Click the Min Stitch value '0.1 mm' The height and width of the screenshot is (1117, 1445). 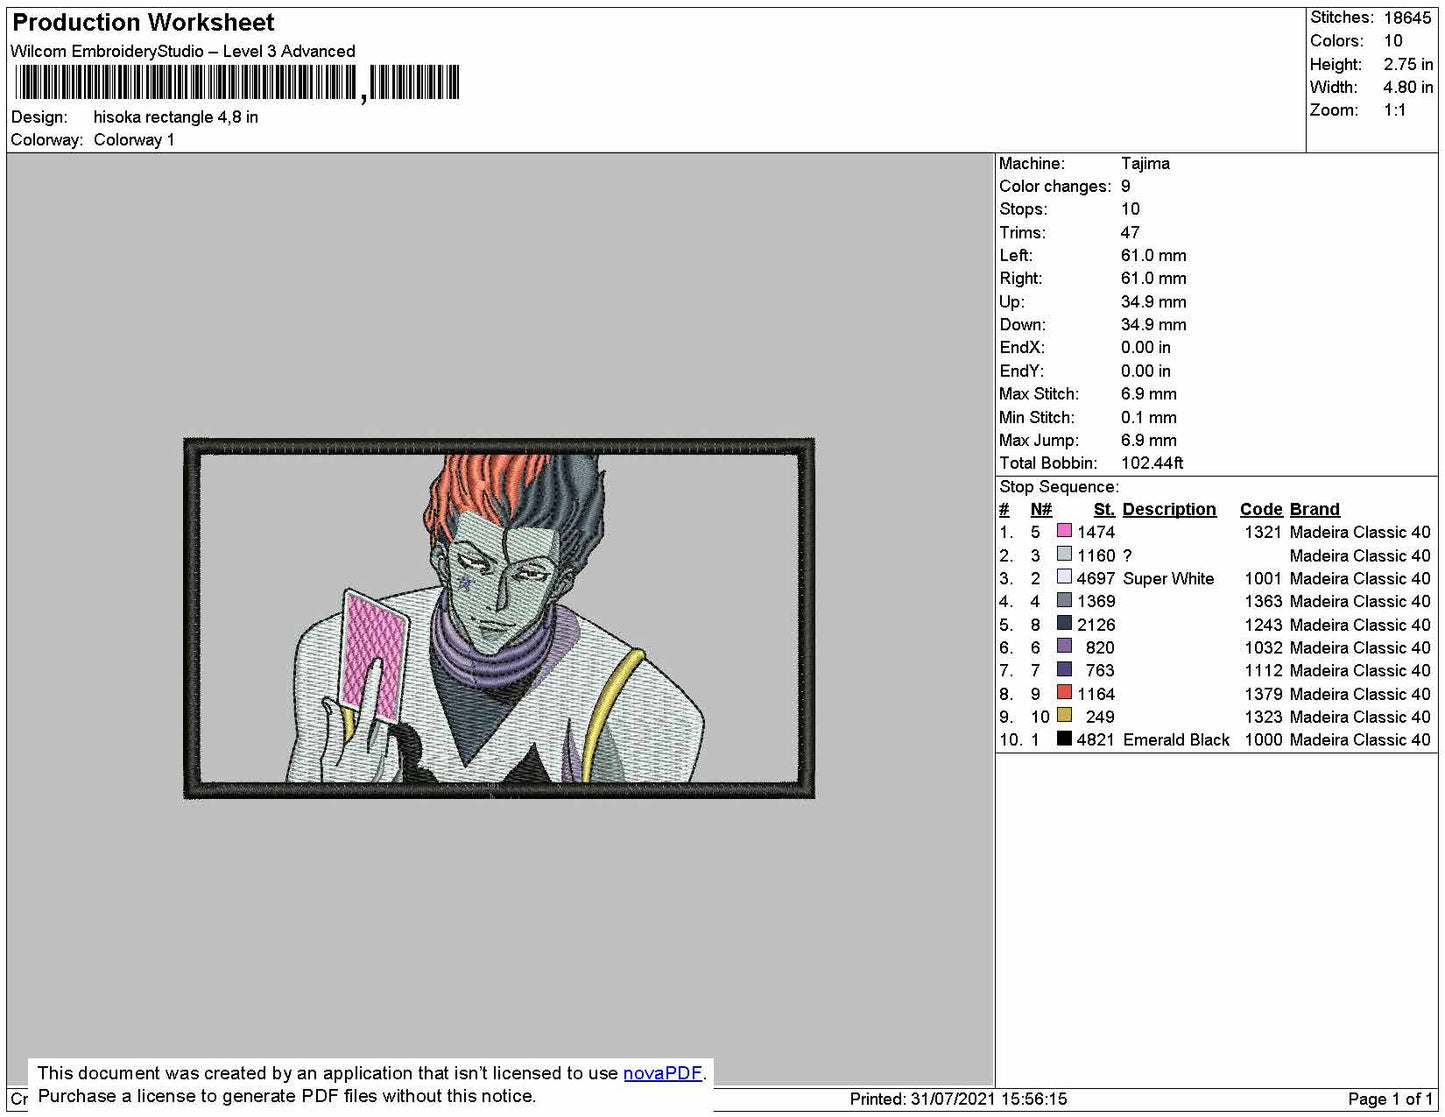coord(1148,417)
